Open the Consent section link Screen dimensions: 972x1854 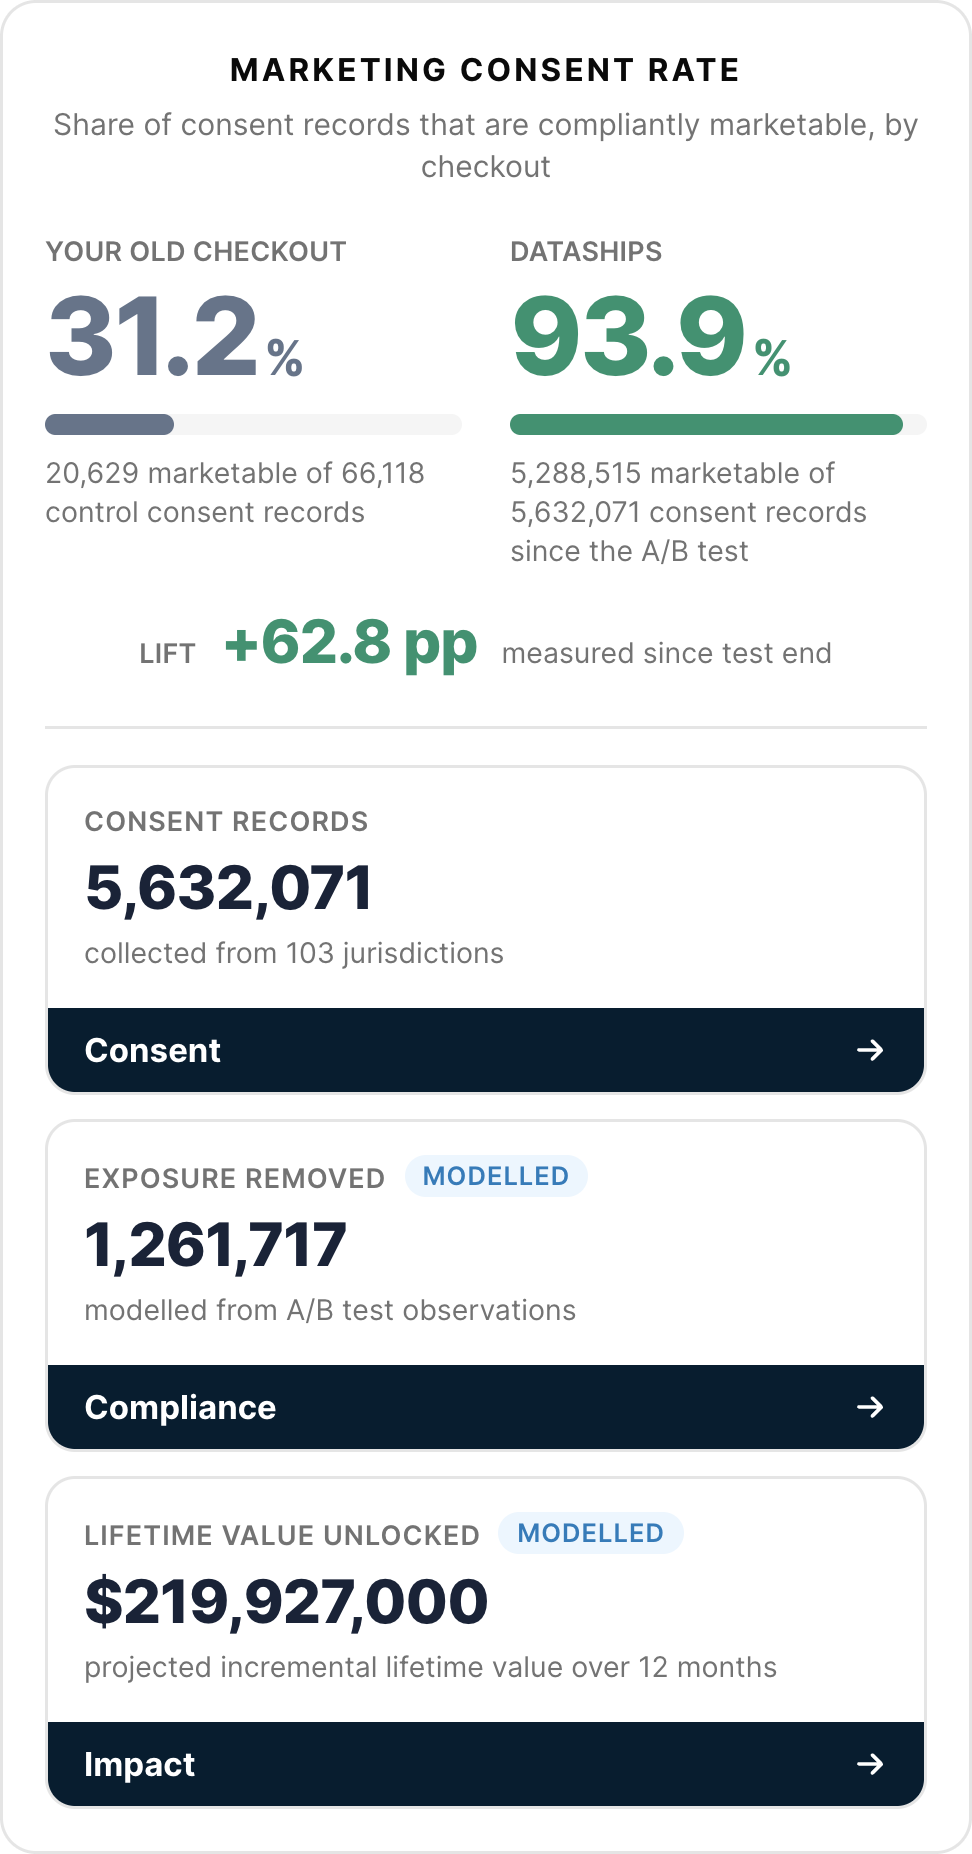(486, 1050)
